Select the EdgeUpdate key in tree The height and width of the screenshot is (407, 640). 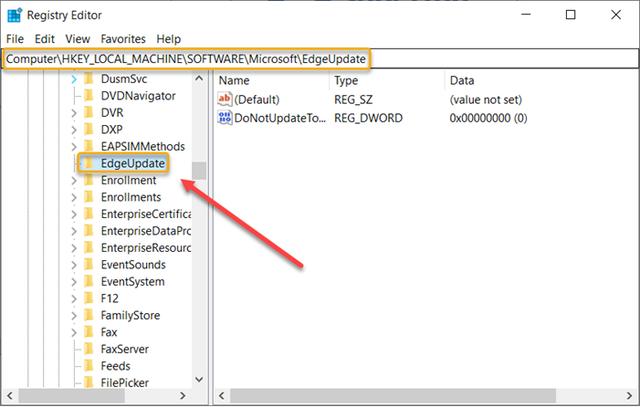132,163
